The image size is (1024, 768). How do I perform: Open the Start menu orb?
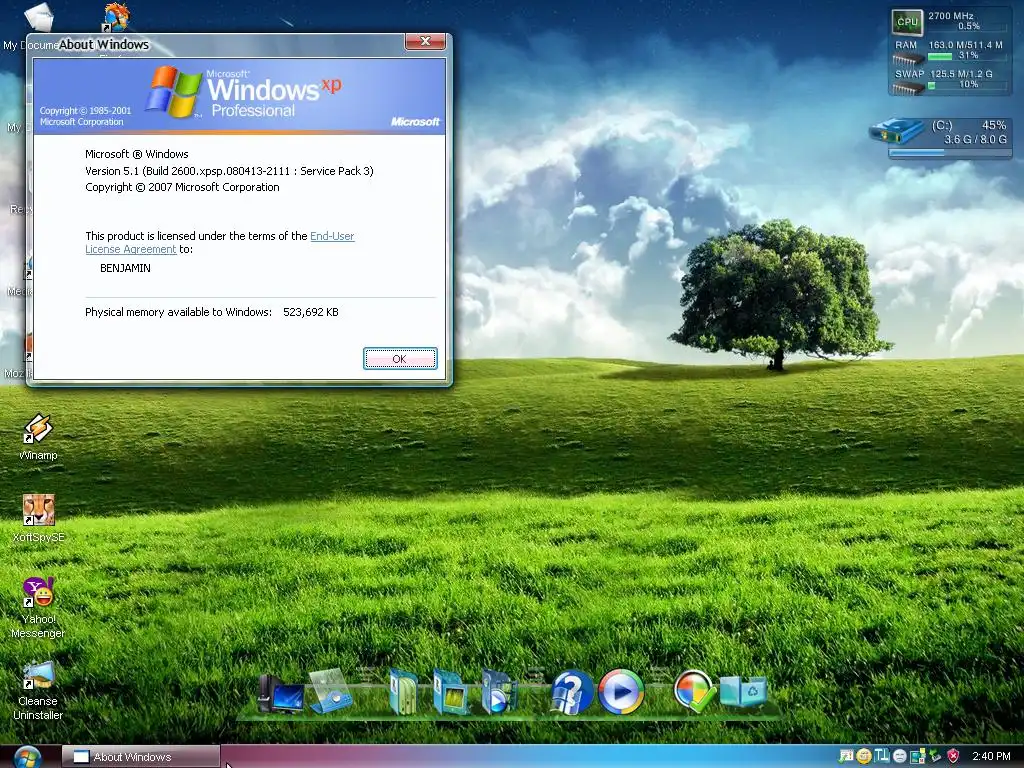27,756
